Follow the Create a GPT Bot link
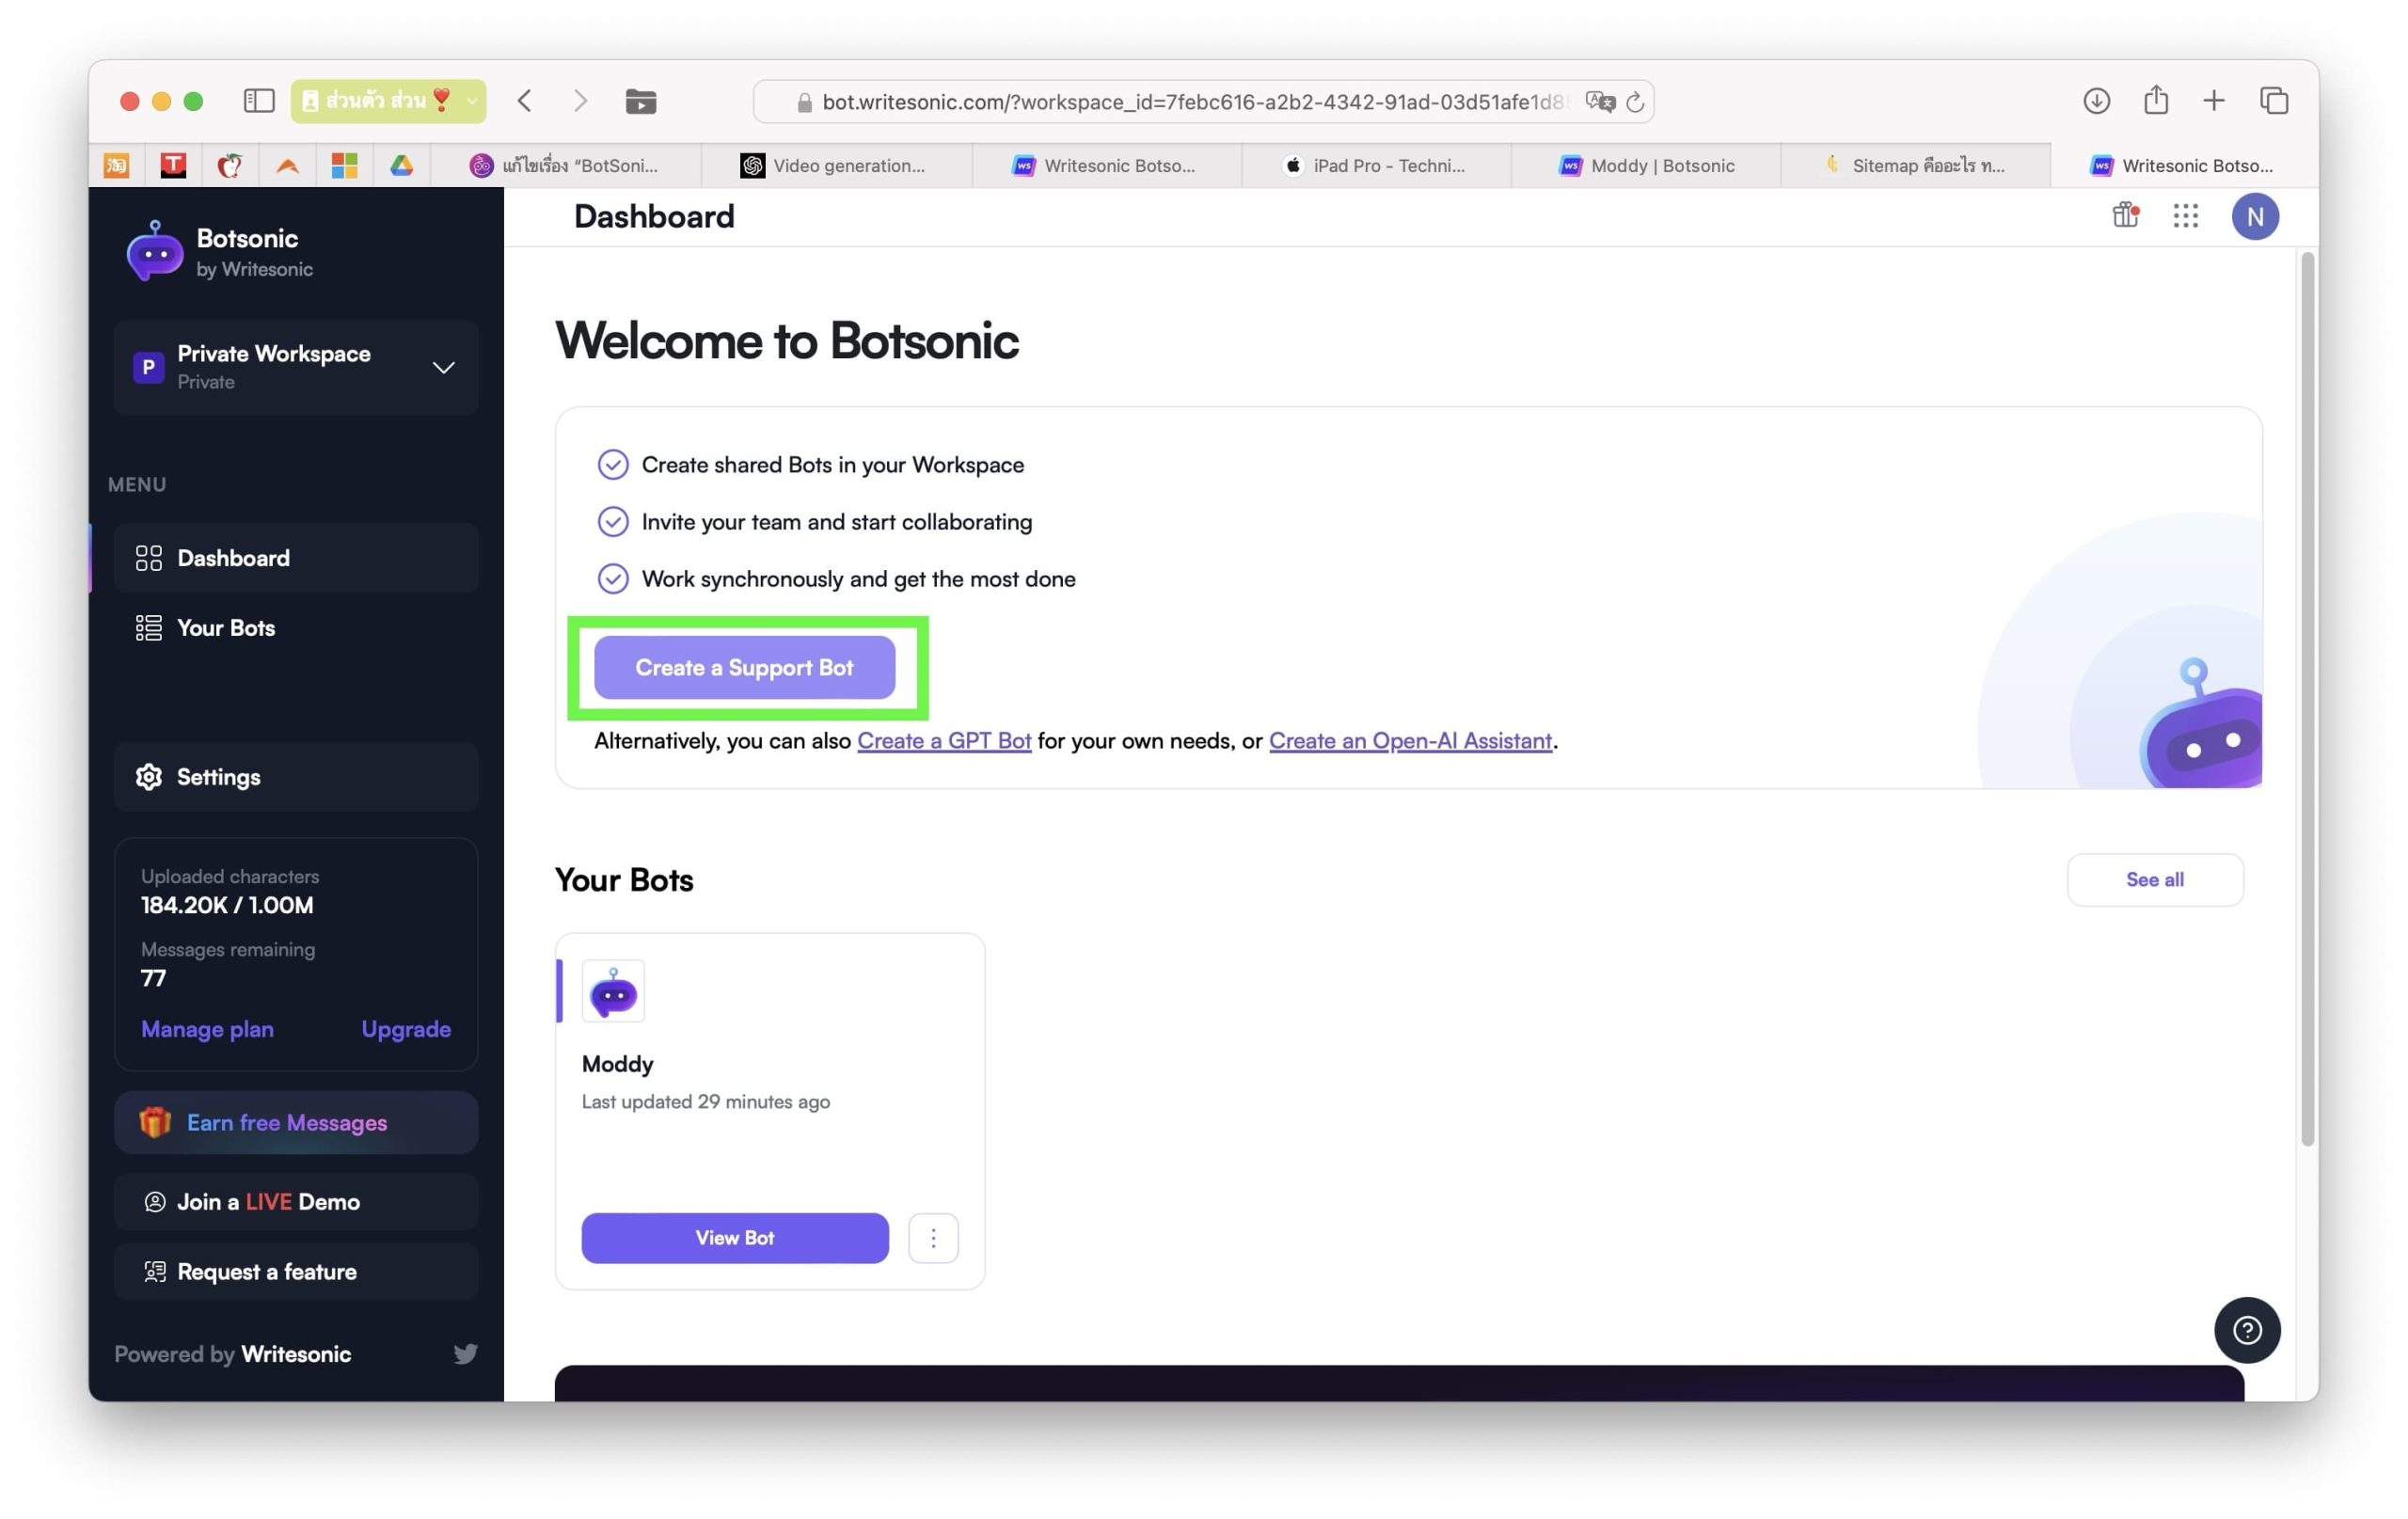Screen dimensions: 2408x1519 (x=943, y=740)
